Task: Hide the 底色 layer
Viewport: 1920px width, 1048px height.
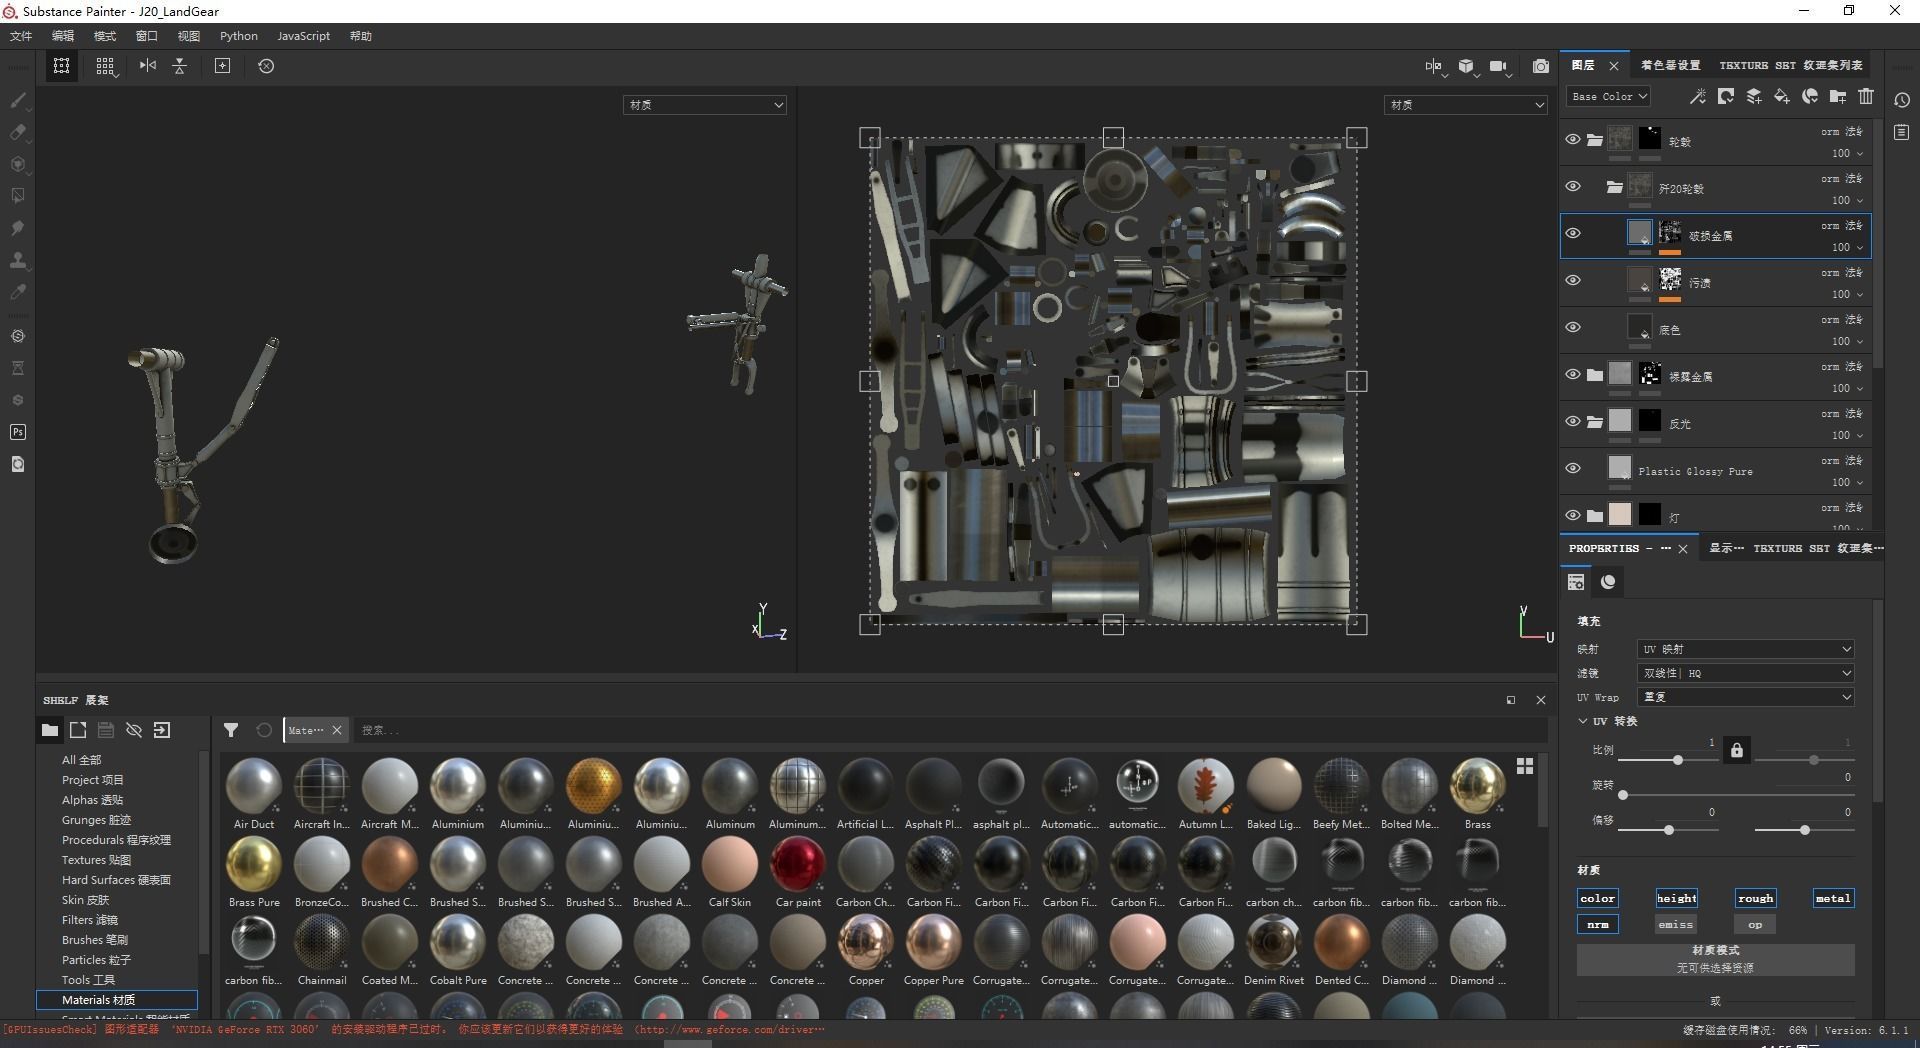Action: coord(1573,328)
